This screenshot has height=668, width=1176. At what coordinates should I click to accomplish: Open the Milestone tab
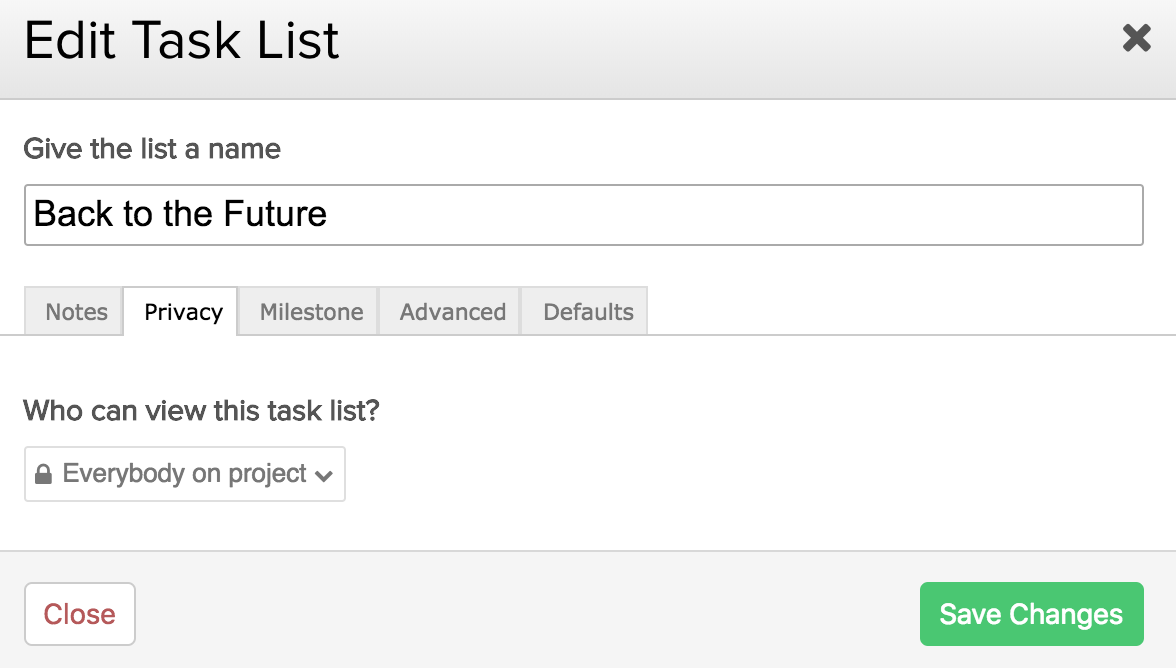point(311,312)
